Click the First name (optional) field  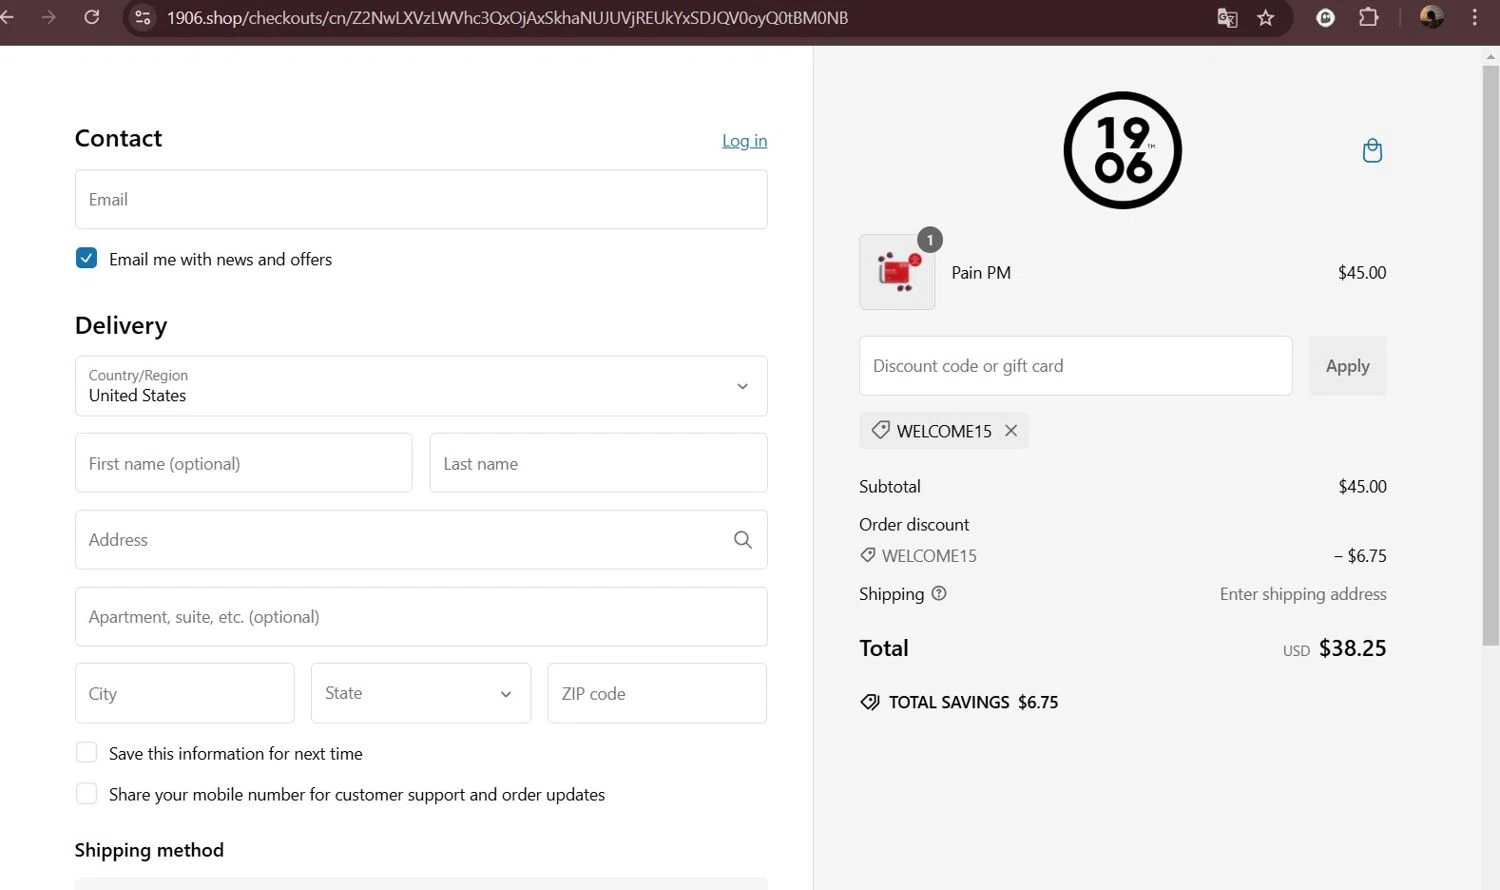click(x=243, y=463)
